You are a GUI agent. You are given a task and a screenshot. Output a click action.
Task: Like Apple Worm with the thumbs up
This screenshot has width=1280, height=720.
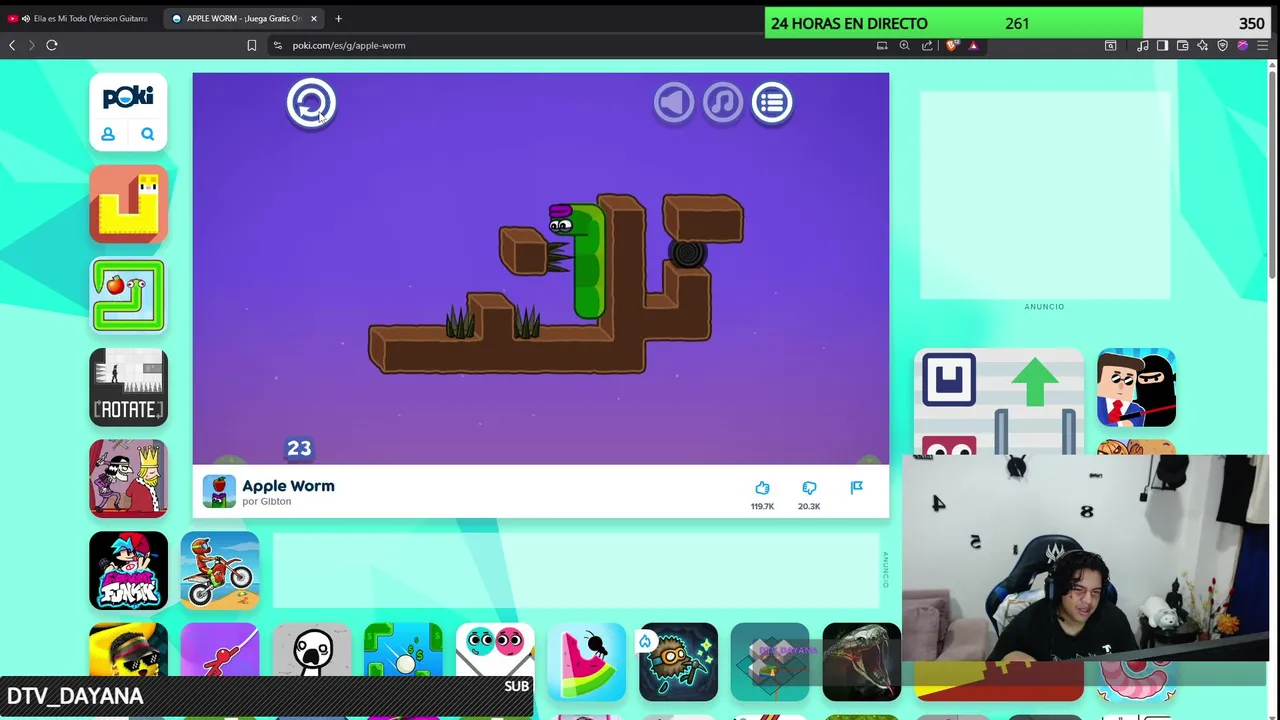[762, 488]
